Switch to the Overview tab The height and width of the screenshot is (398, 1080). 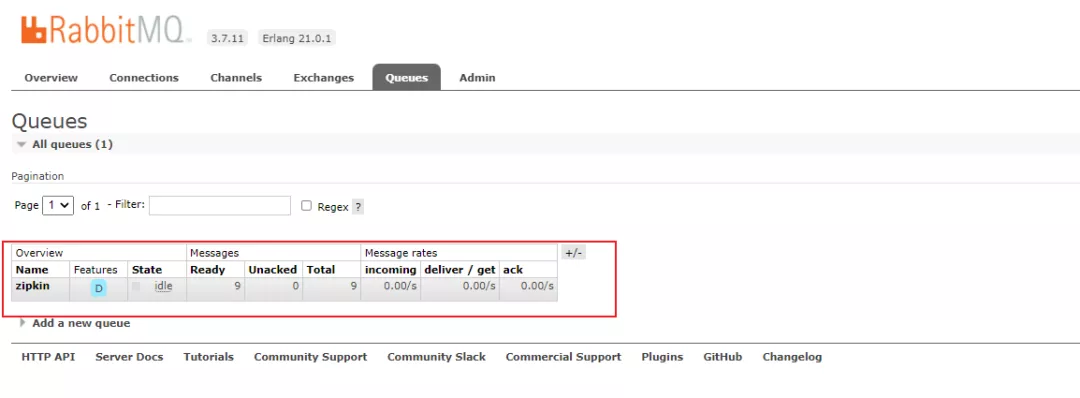point(51,78)
